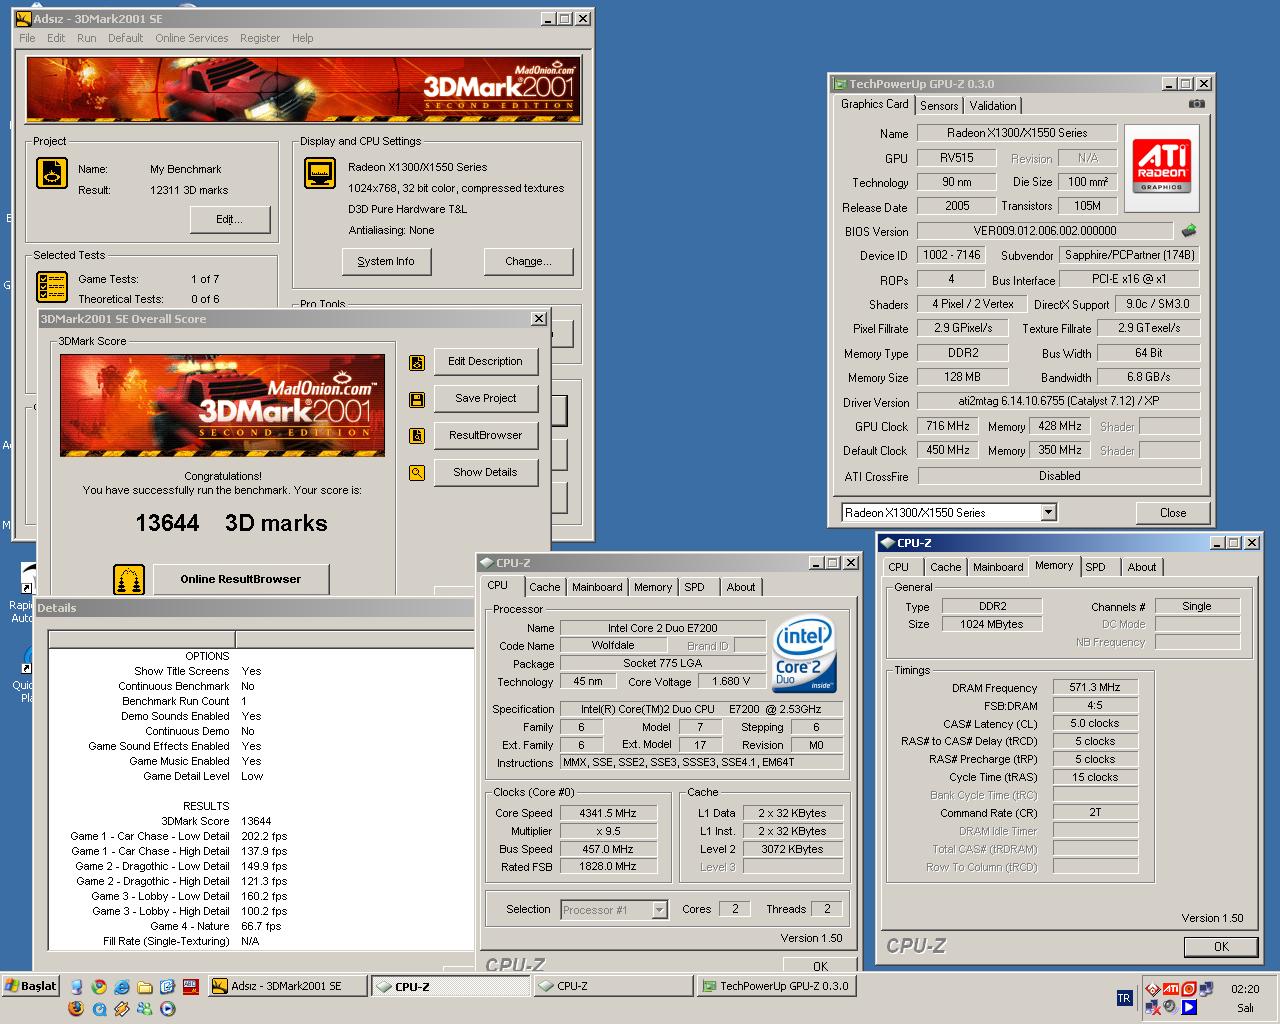Click the DRAM Frequency 571.3 MHz field
The width and height of the screenshot is (1280, 1024).
(x=1095, y=687)
